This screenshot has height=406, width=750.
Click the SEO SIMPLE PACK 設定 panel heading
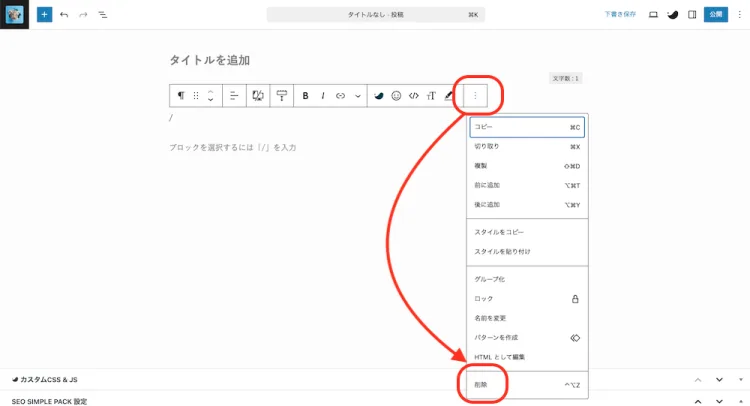49,402
